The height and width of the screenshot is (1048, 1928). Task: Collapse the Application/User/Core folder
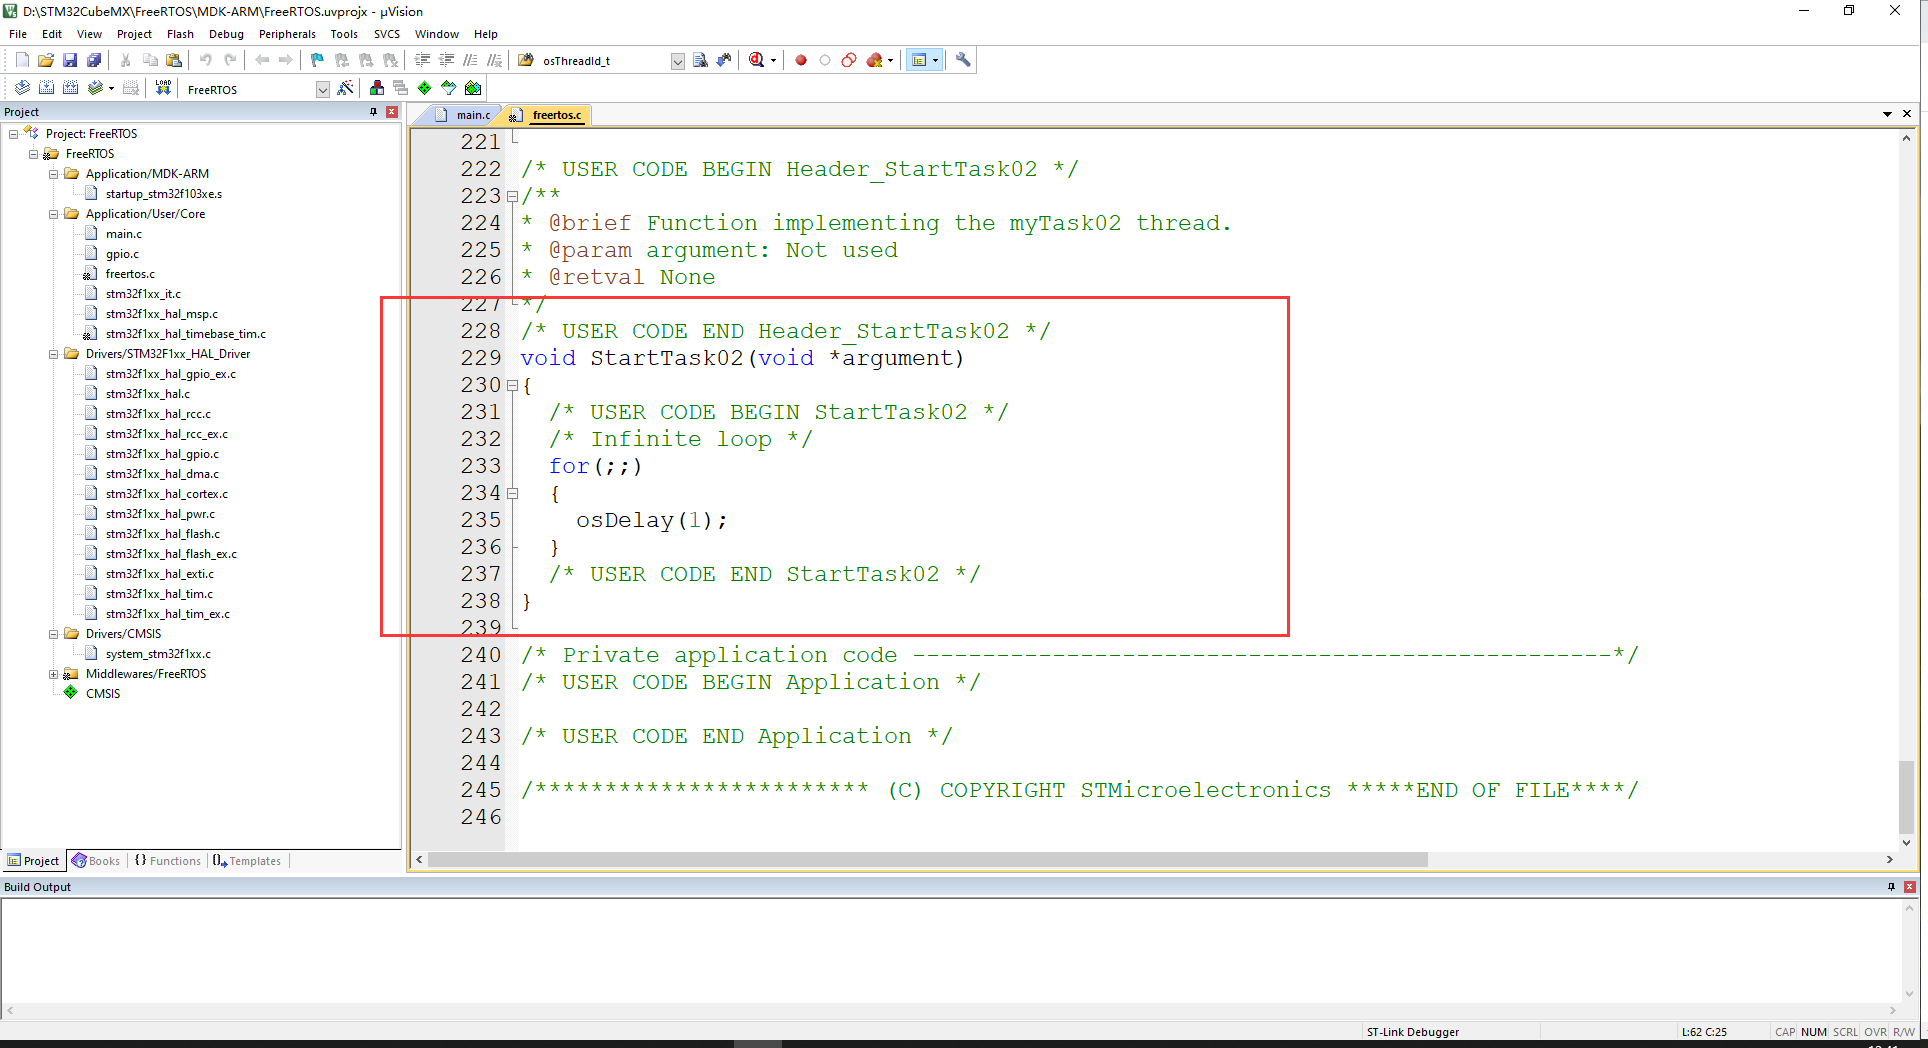pyautogui.click(x=54, y=214)
